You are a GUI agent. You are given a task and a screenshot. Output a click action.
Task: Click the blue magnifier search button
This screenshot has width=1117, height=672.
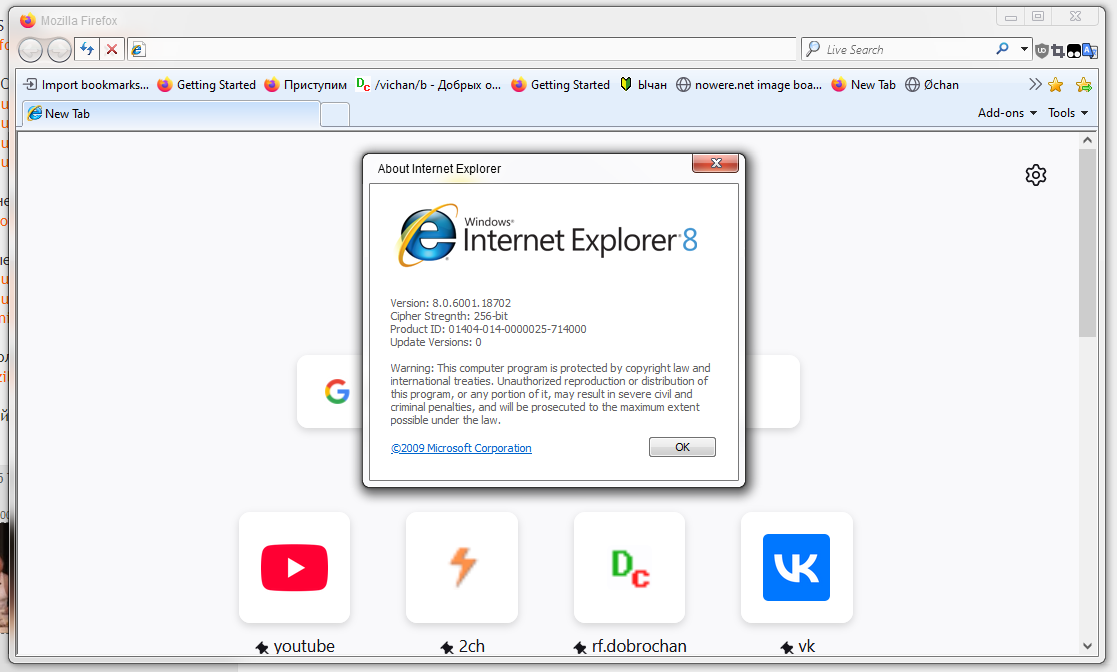coord(1002,49)
